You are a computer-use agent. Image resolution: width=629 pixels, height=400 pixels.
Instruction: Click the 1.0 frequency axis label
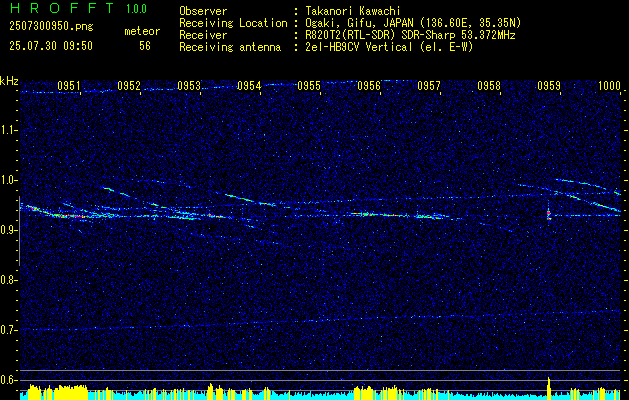8,180
